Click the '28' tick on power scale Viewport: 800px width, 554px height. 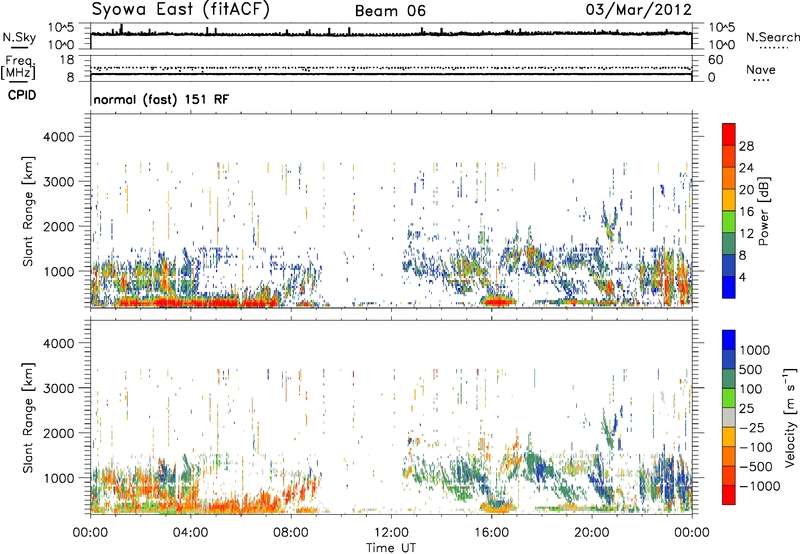pos(746,146)
